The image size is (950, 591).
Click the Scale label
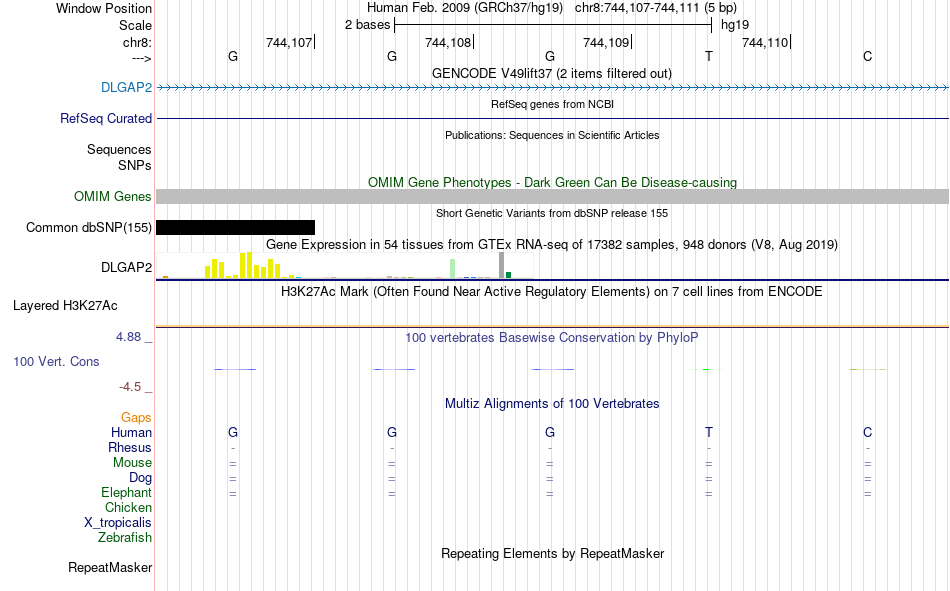tap(135, 25)
